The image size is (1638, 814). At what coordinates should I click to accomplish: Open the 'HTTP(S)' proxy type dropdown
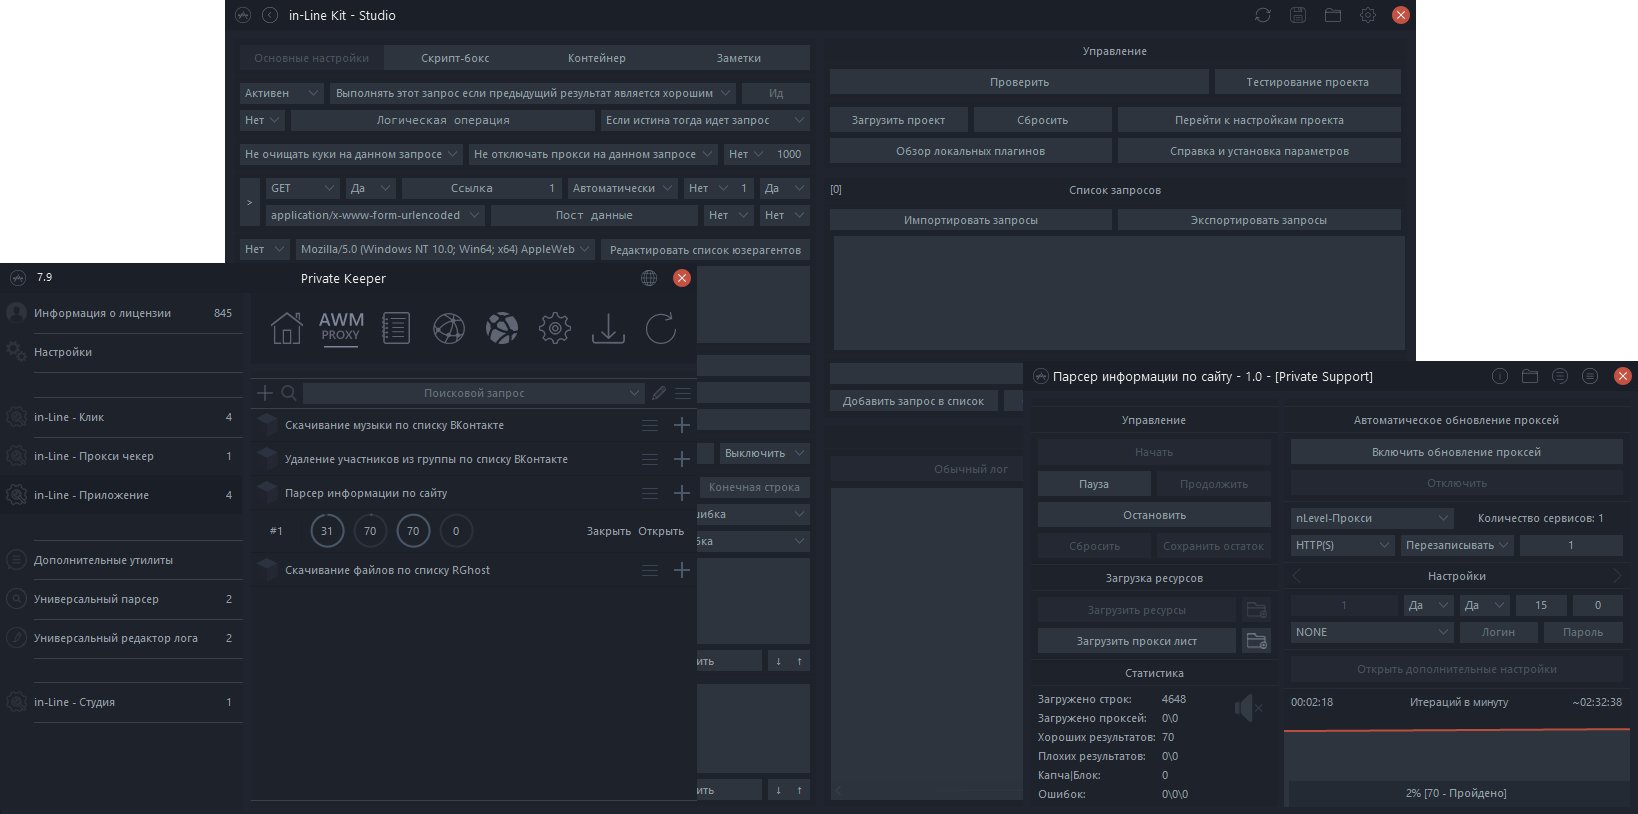(x=1342, y=545)
